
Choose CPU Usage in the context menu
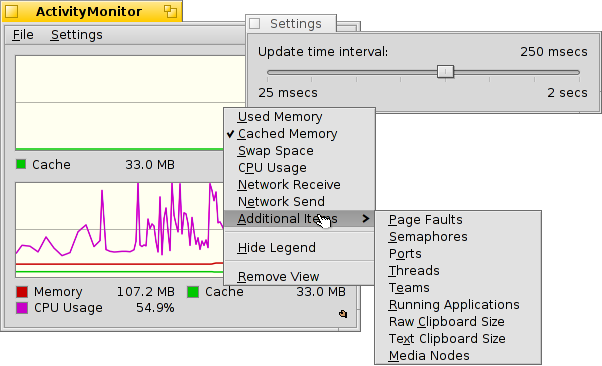pyautogui.click(x=299, y=167)
